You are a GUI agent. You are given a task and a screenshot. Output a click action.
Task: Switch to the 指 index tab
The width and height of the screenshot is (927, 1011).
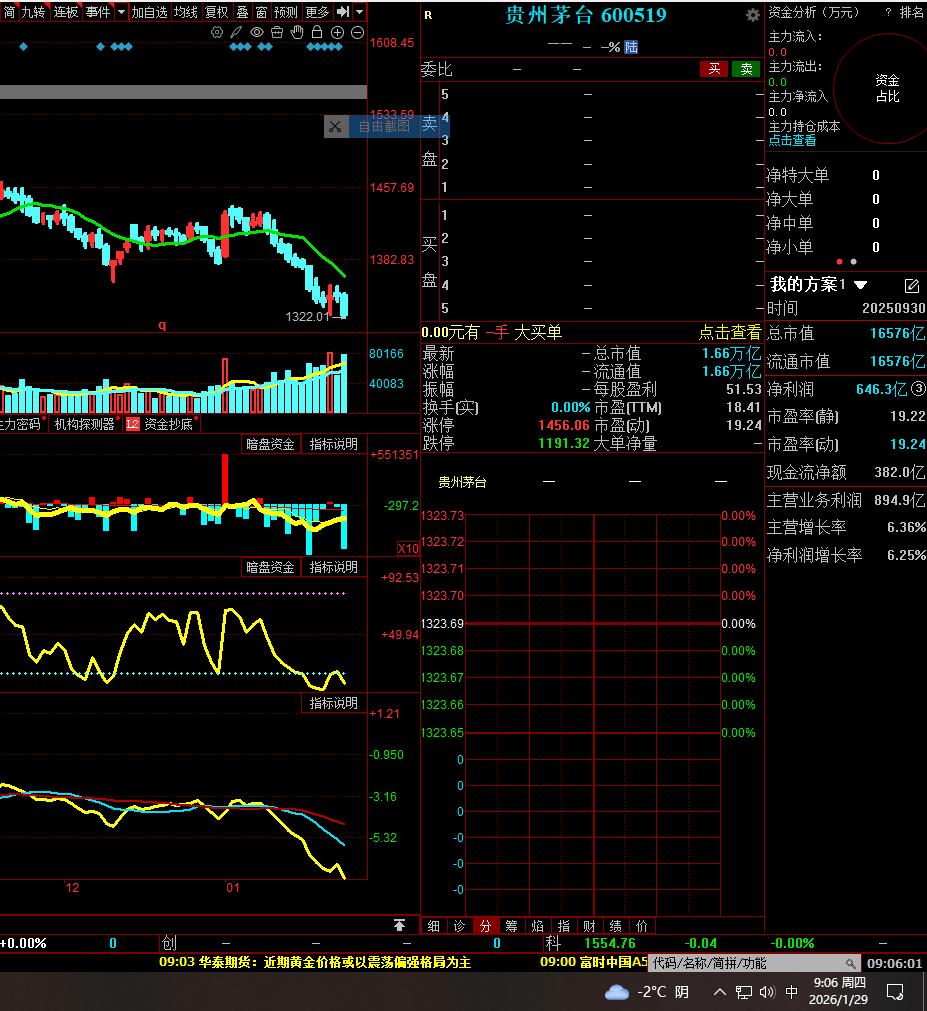[563, 926]
